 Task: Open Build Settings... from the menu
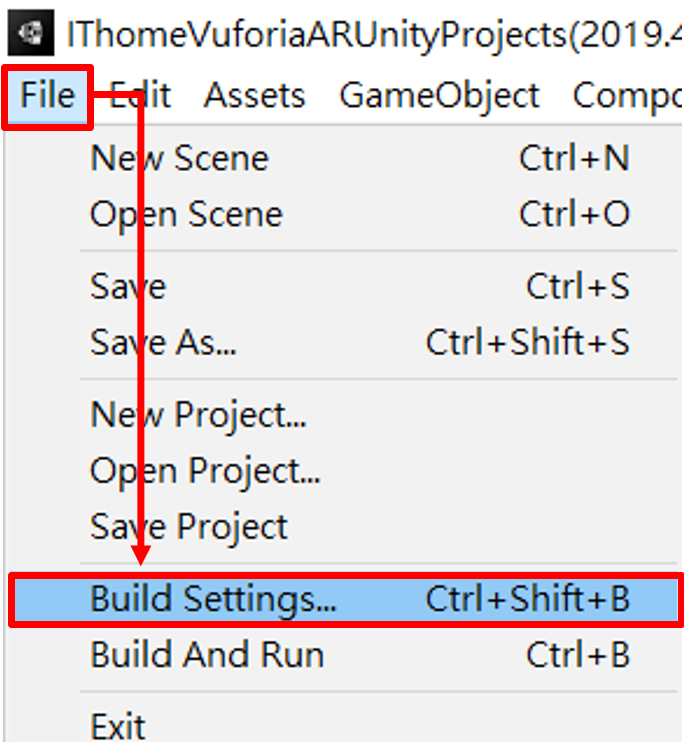tap(213, 598)
